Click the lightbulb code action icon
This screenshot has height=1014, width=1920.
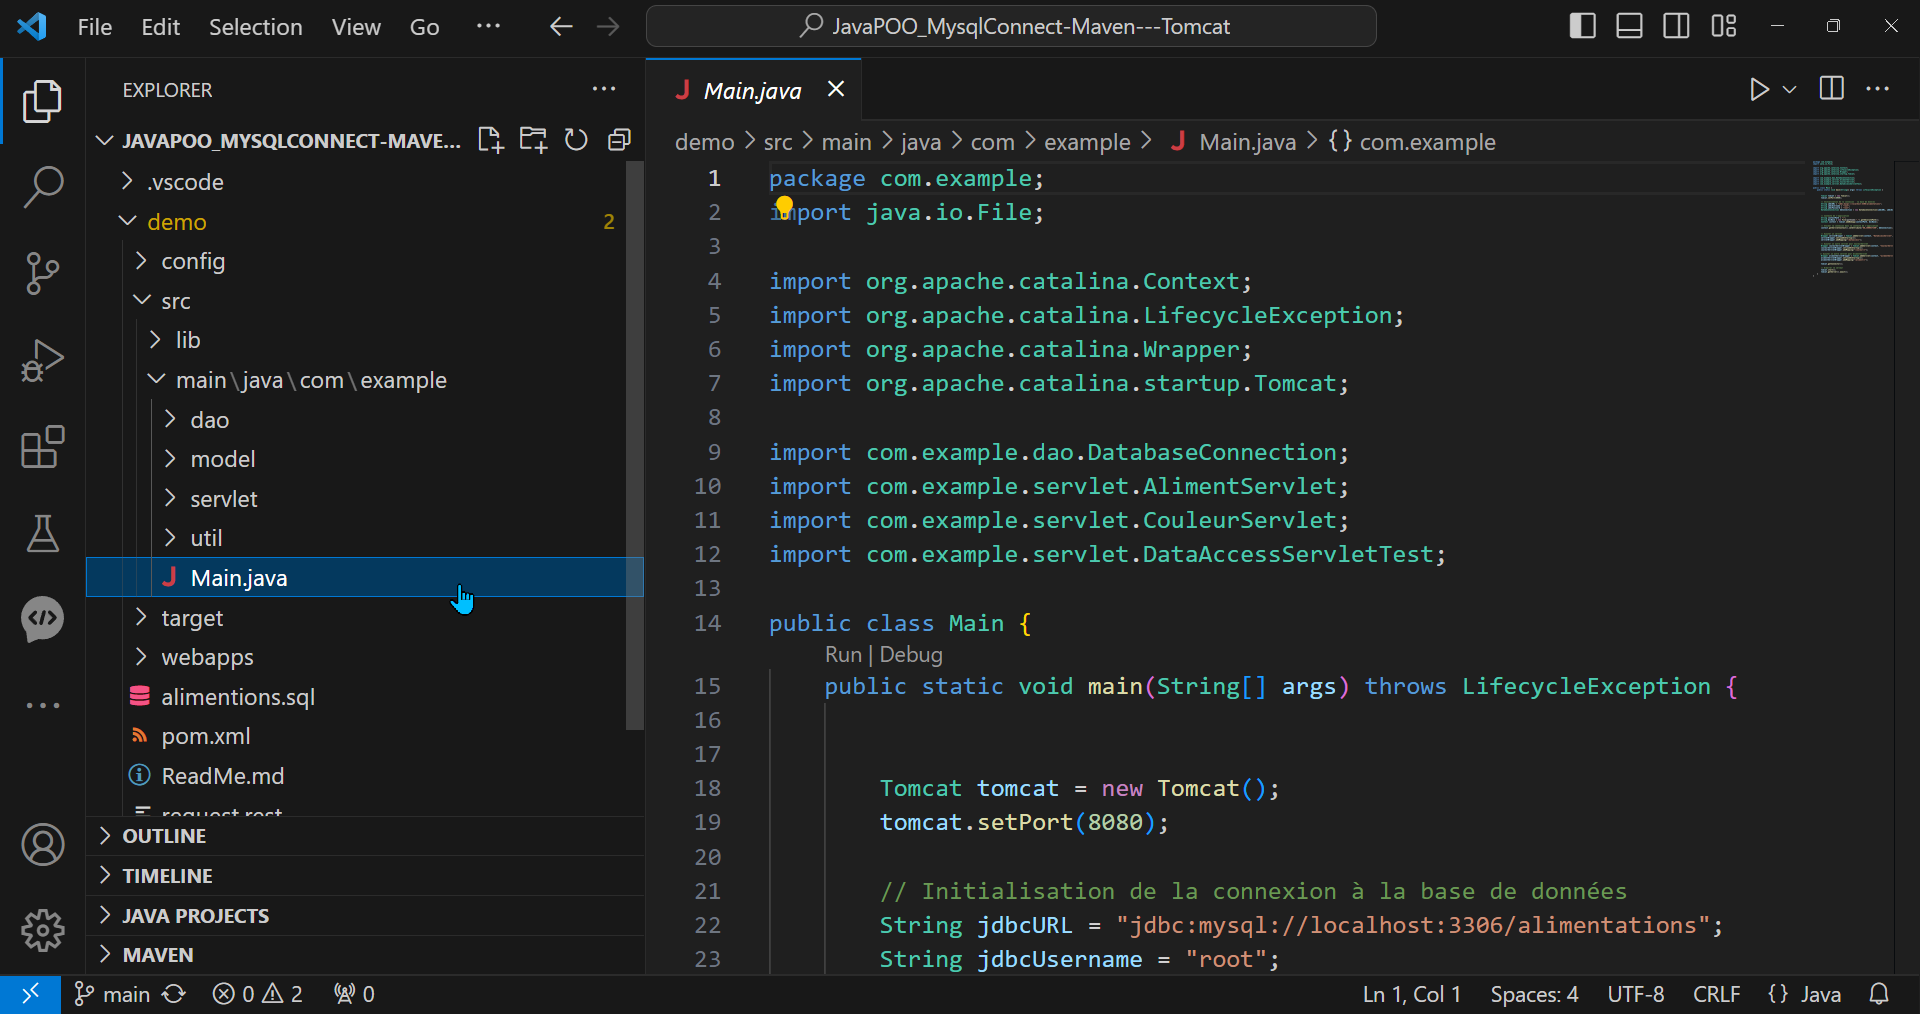point(784,206)
